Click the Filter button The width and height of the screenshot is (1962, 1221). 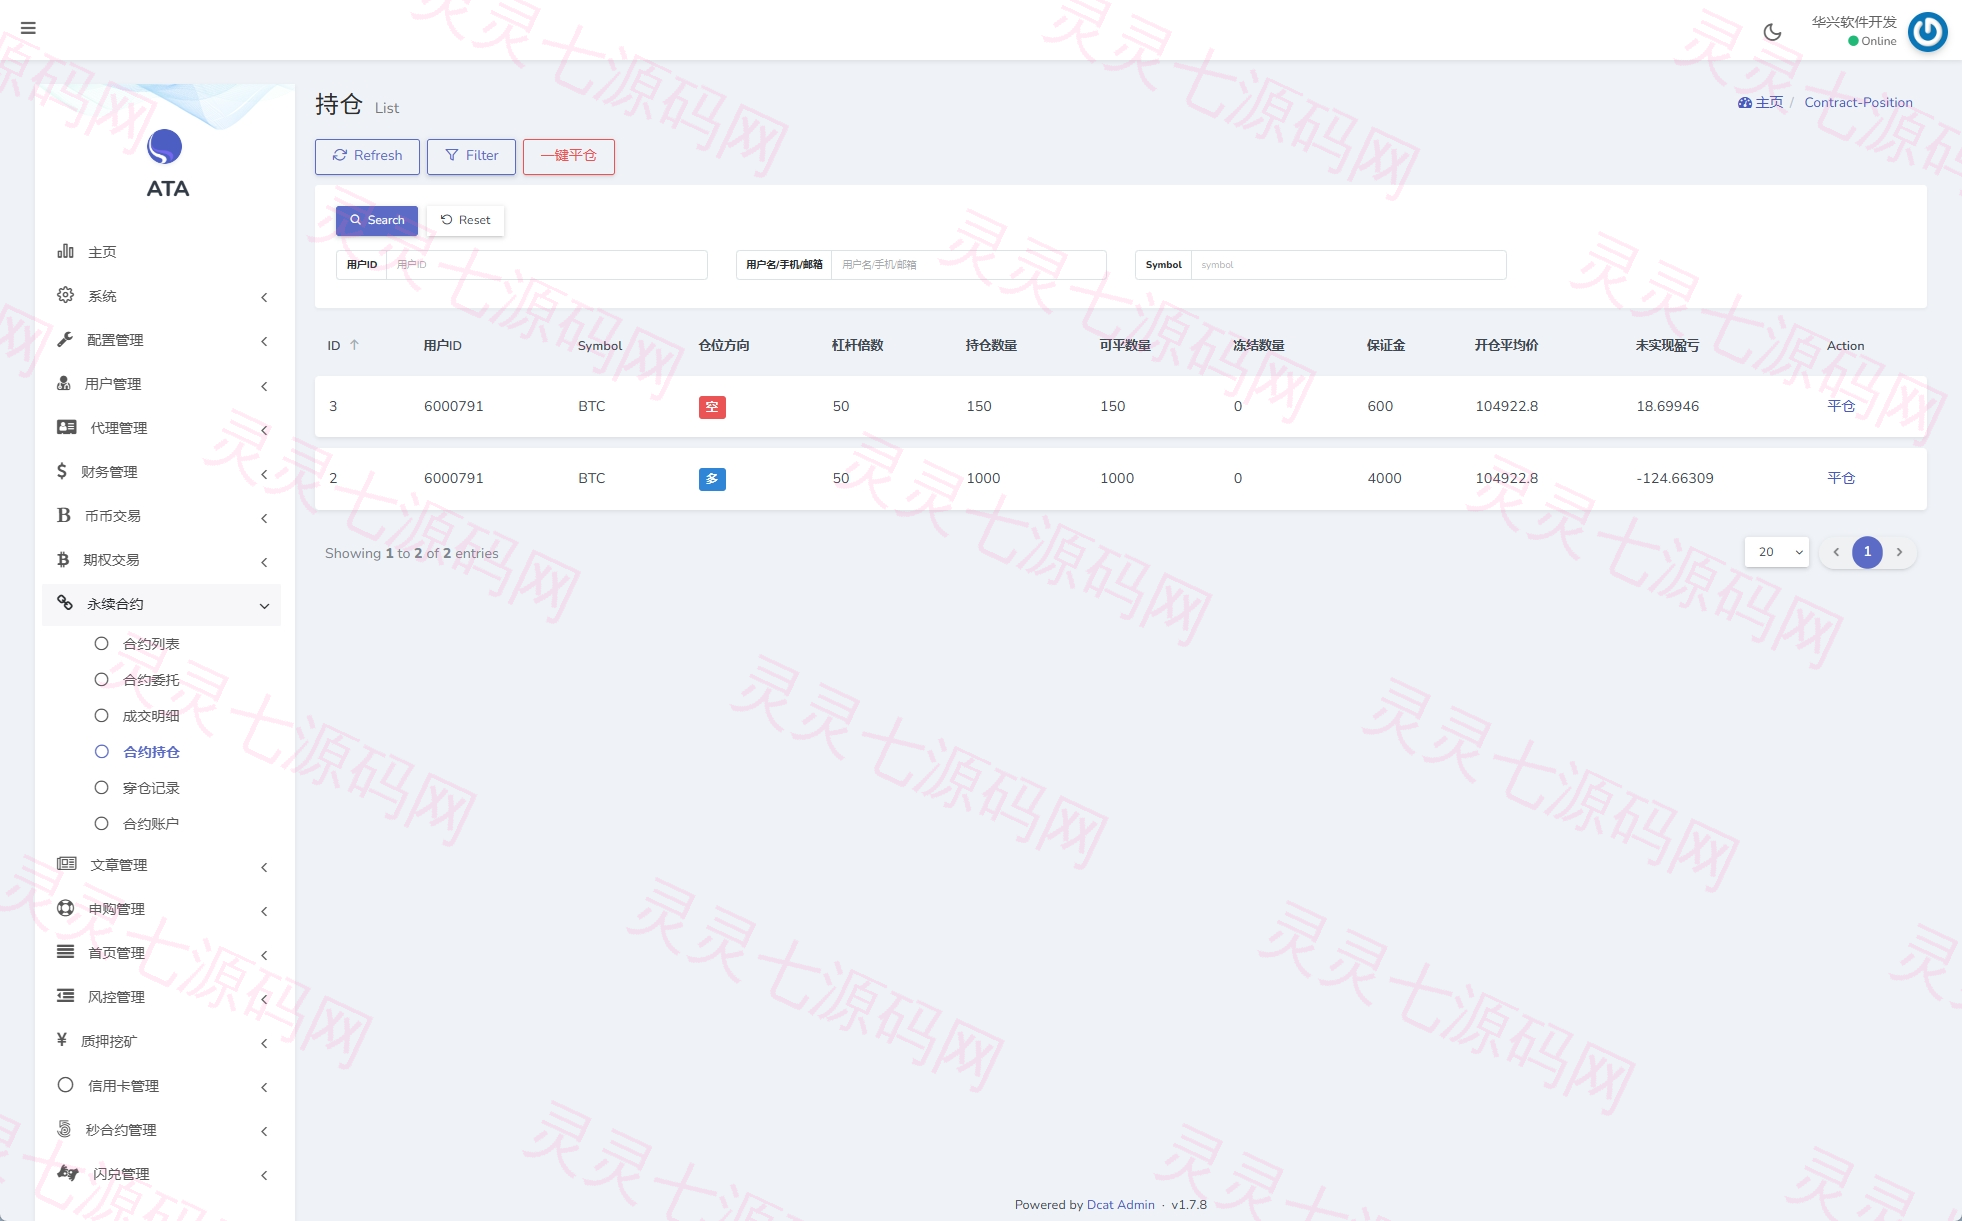(x=471, y=156)
